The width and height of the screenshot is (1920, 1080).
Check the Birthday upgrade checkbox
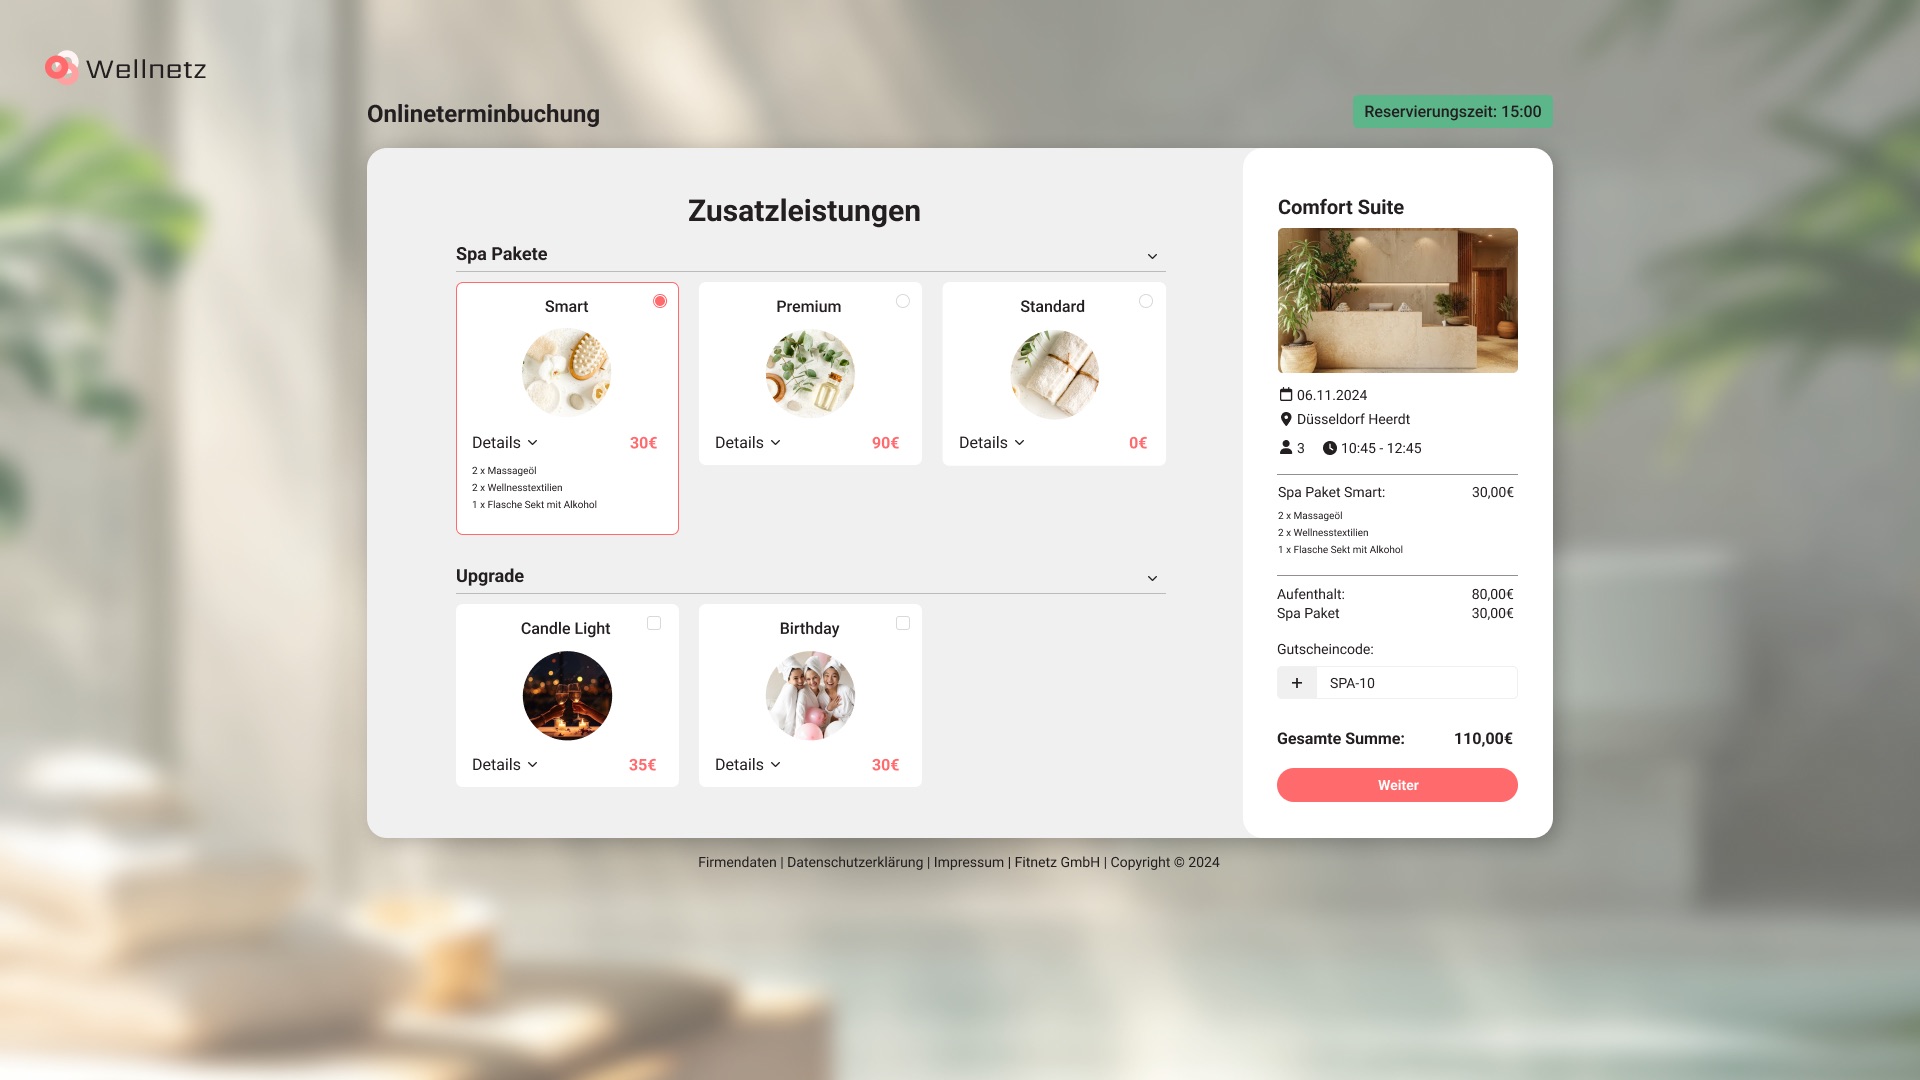pyautogui.click(x=903, y=623)
